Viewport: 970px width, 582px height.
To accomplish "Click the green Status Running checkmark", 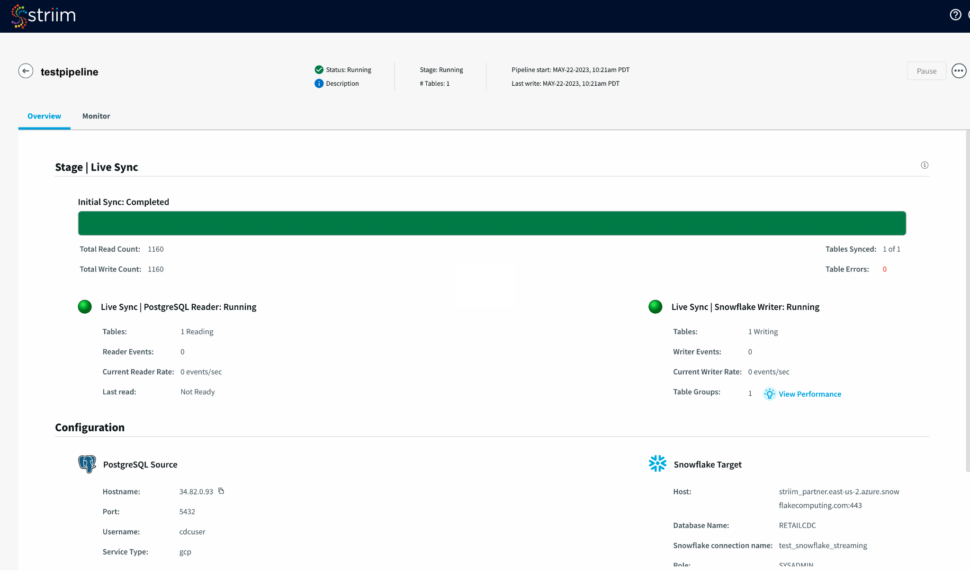I will [x=319, y=70].
